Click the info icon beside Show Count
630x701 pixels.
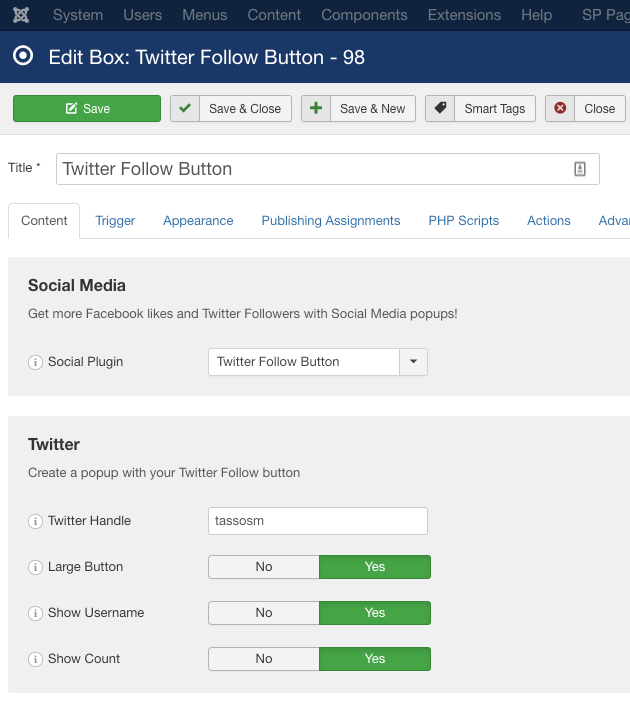35,659
